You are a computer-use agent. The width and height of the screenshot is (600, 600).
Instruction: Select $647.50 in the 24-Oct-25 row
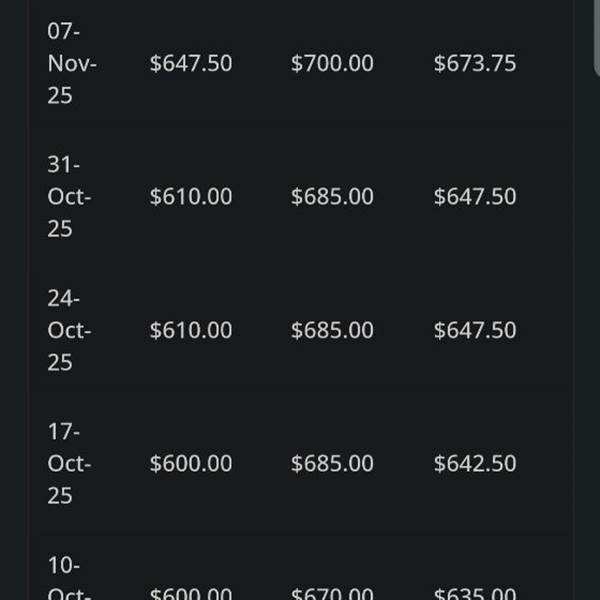coord(475,330)
